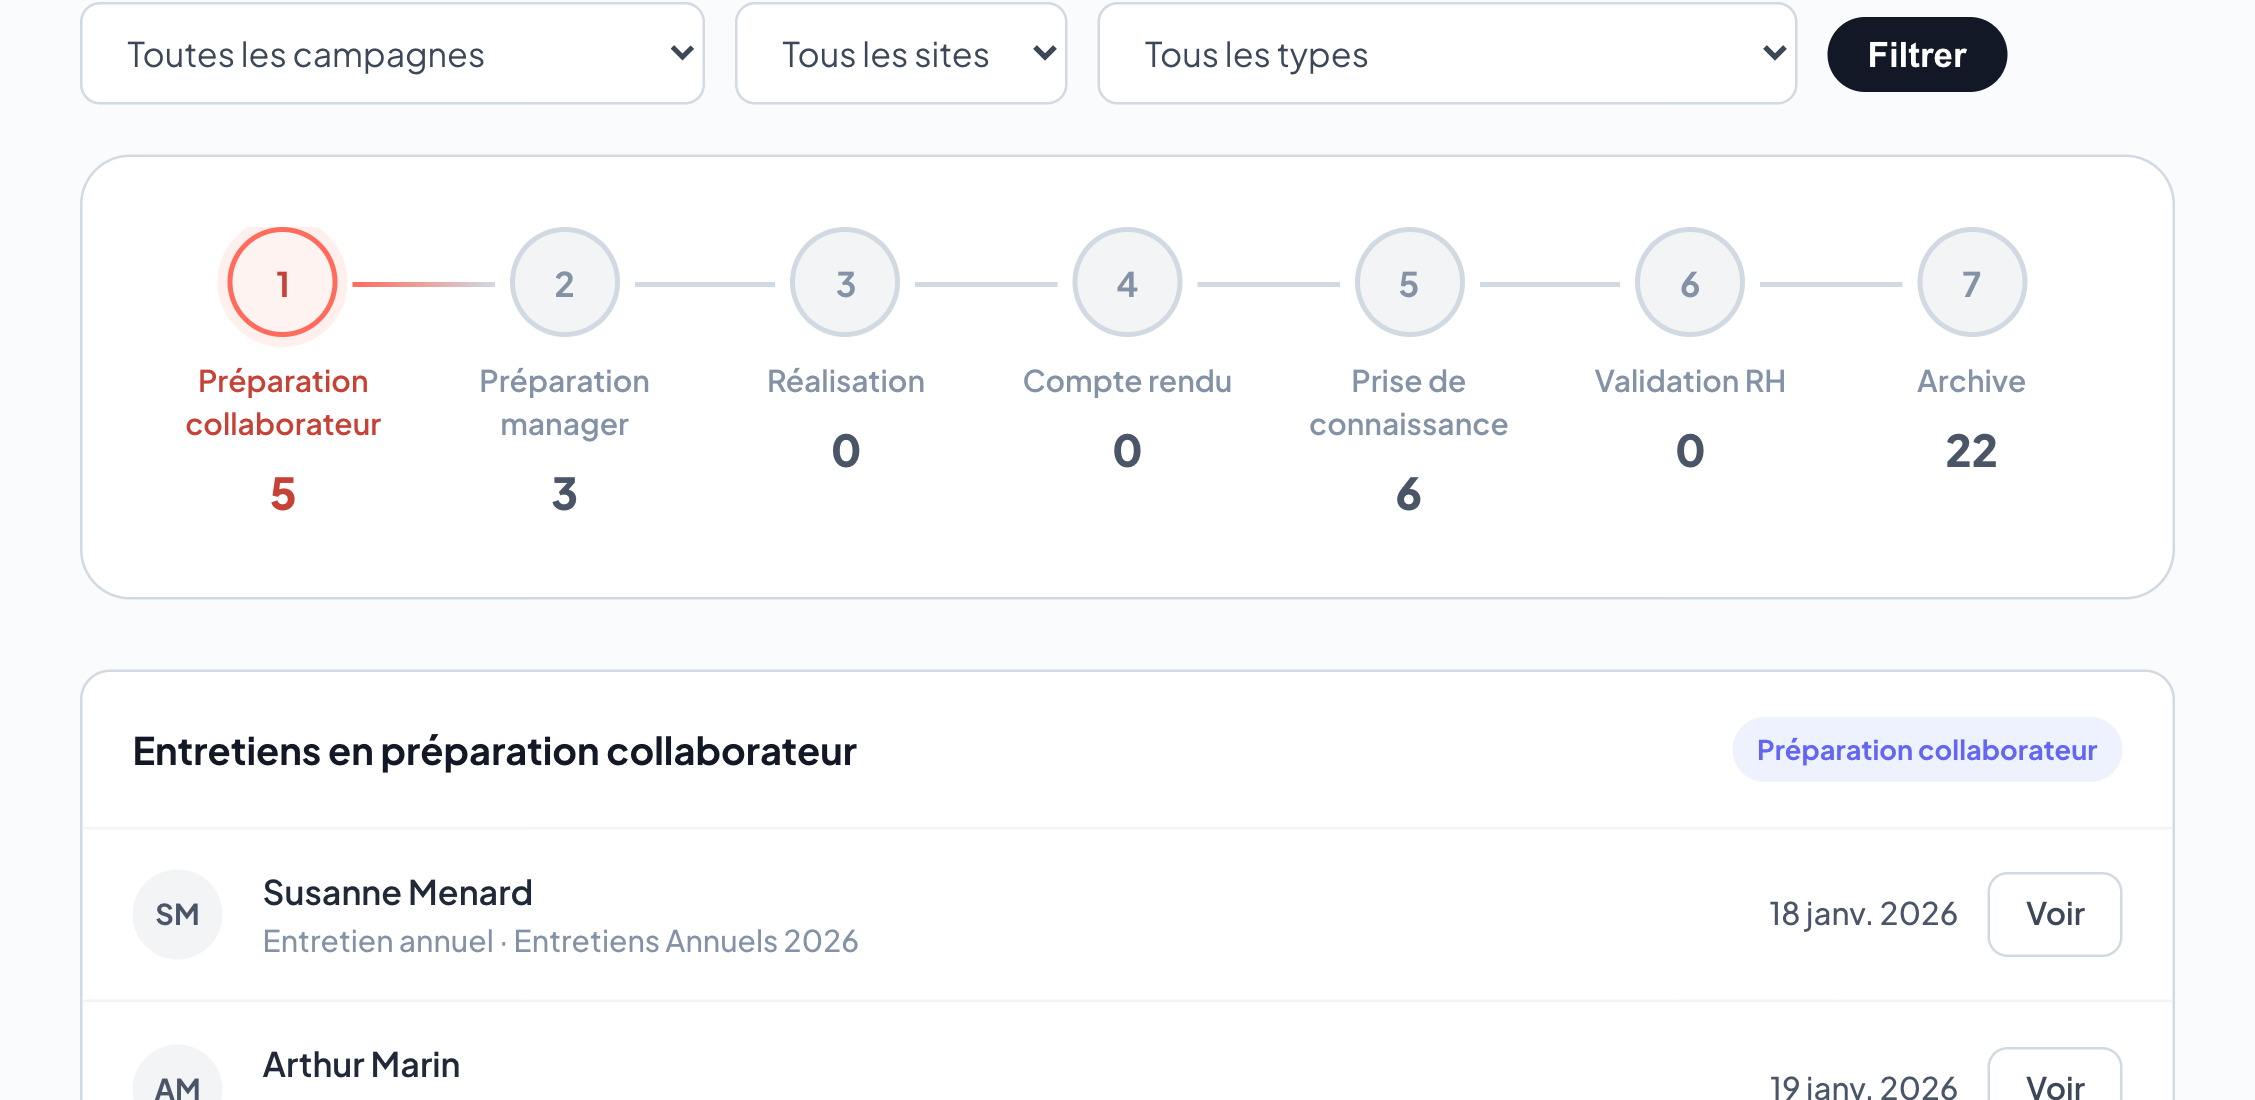Open the Toutes les campagnes dropdown

[x=393, y=54]
